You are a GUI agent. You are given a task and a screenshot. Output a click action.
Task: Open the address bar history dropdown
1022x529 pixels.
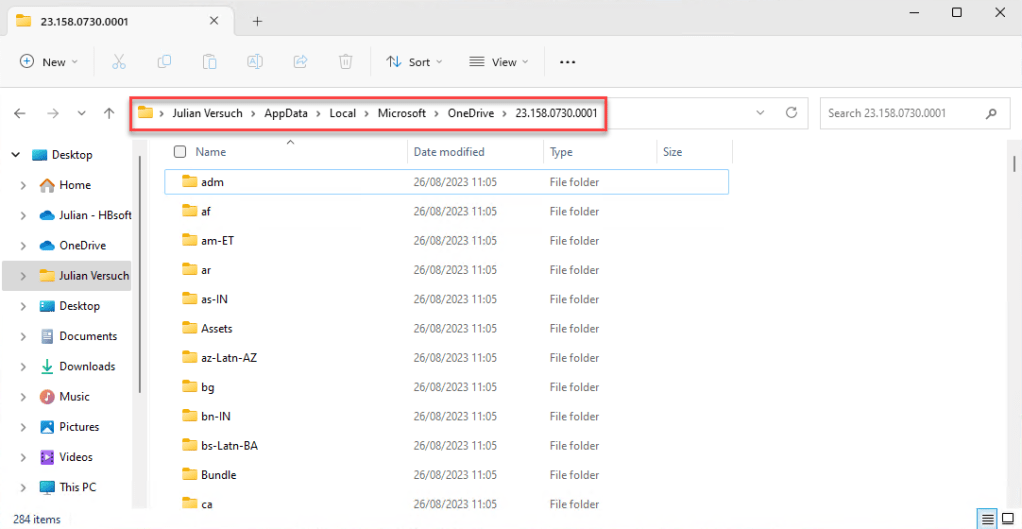[761, 113]
